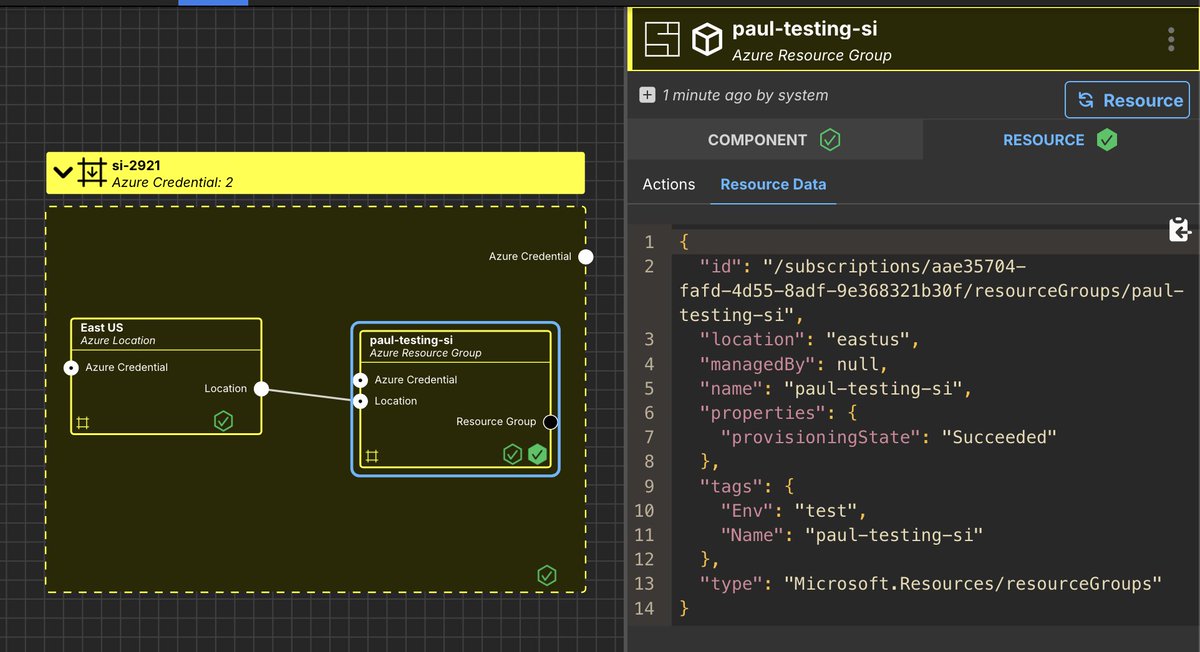The width and height of the screenshot is (1200, 652).
Task: Click paul-testing-si node's filled resource check icon
Action: 538,455
